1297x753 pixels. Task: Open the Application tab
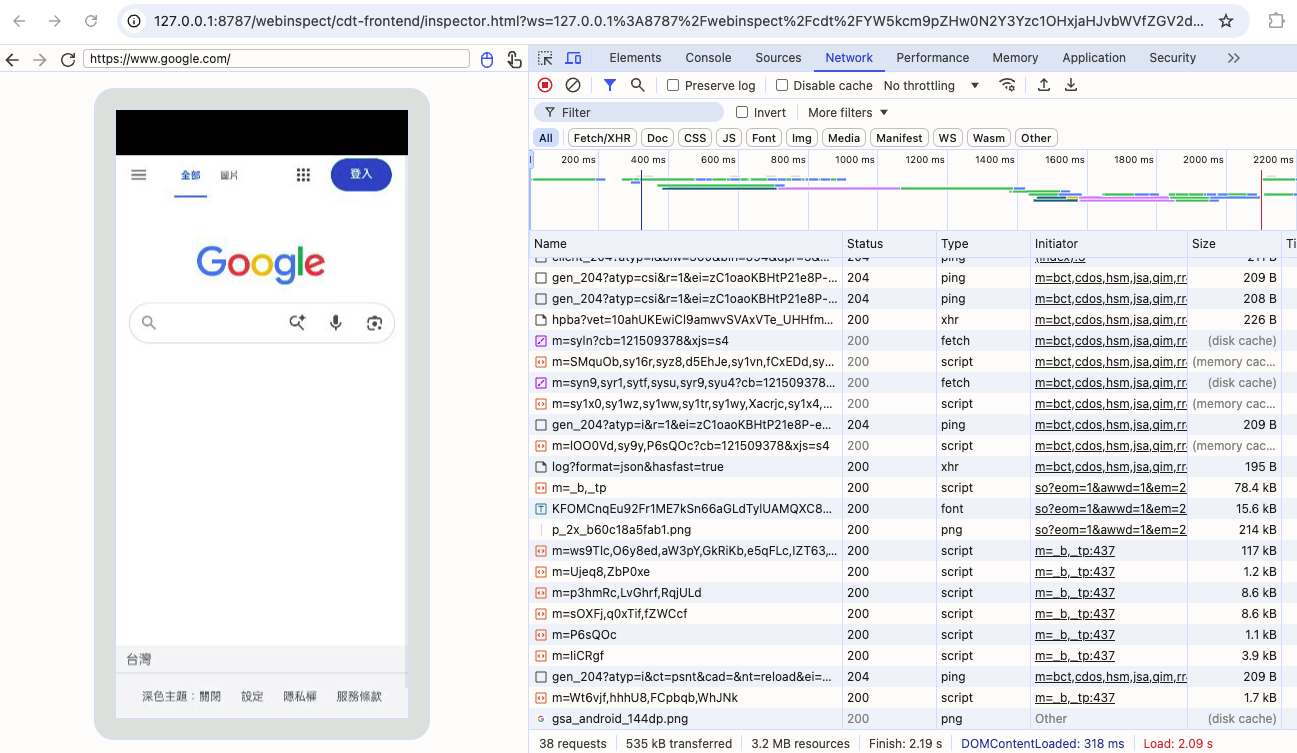pyautogui.click(x=1094, y=58)
